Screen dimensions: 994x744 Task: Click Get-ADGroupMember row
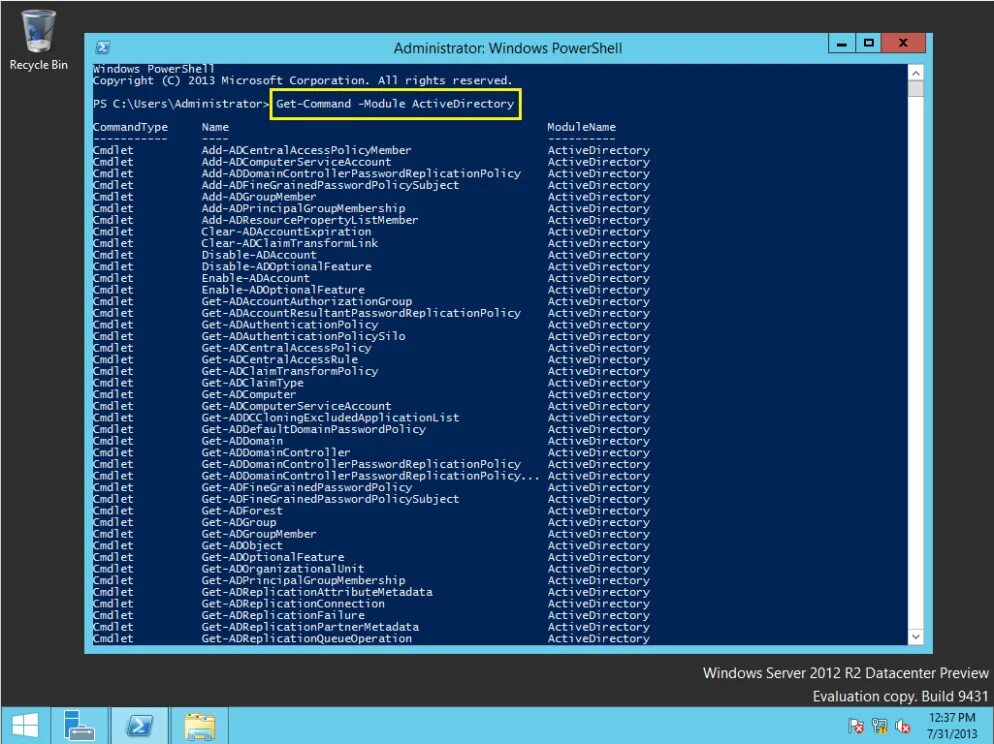point(371,534)
